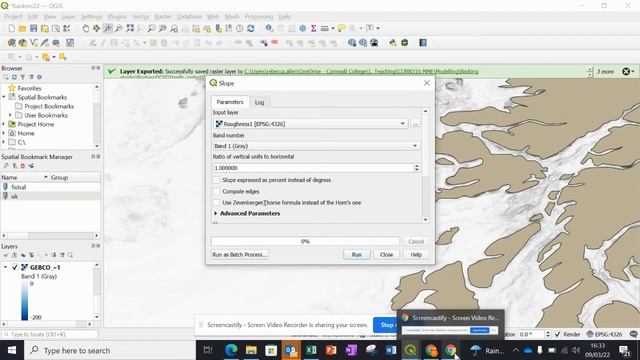Collapse the GEBCO layer legend
This screenshot has height=360, width=640.
pyautogui.click(x=5, y=267)
